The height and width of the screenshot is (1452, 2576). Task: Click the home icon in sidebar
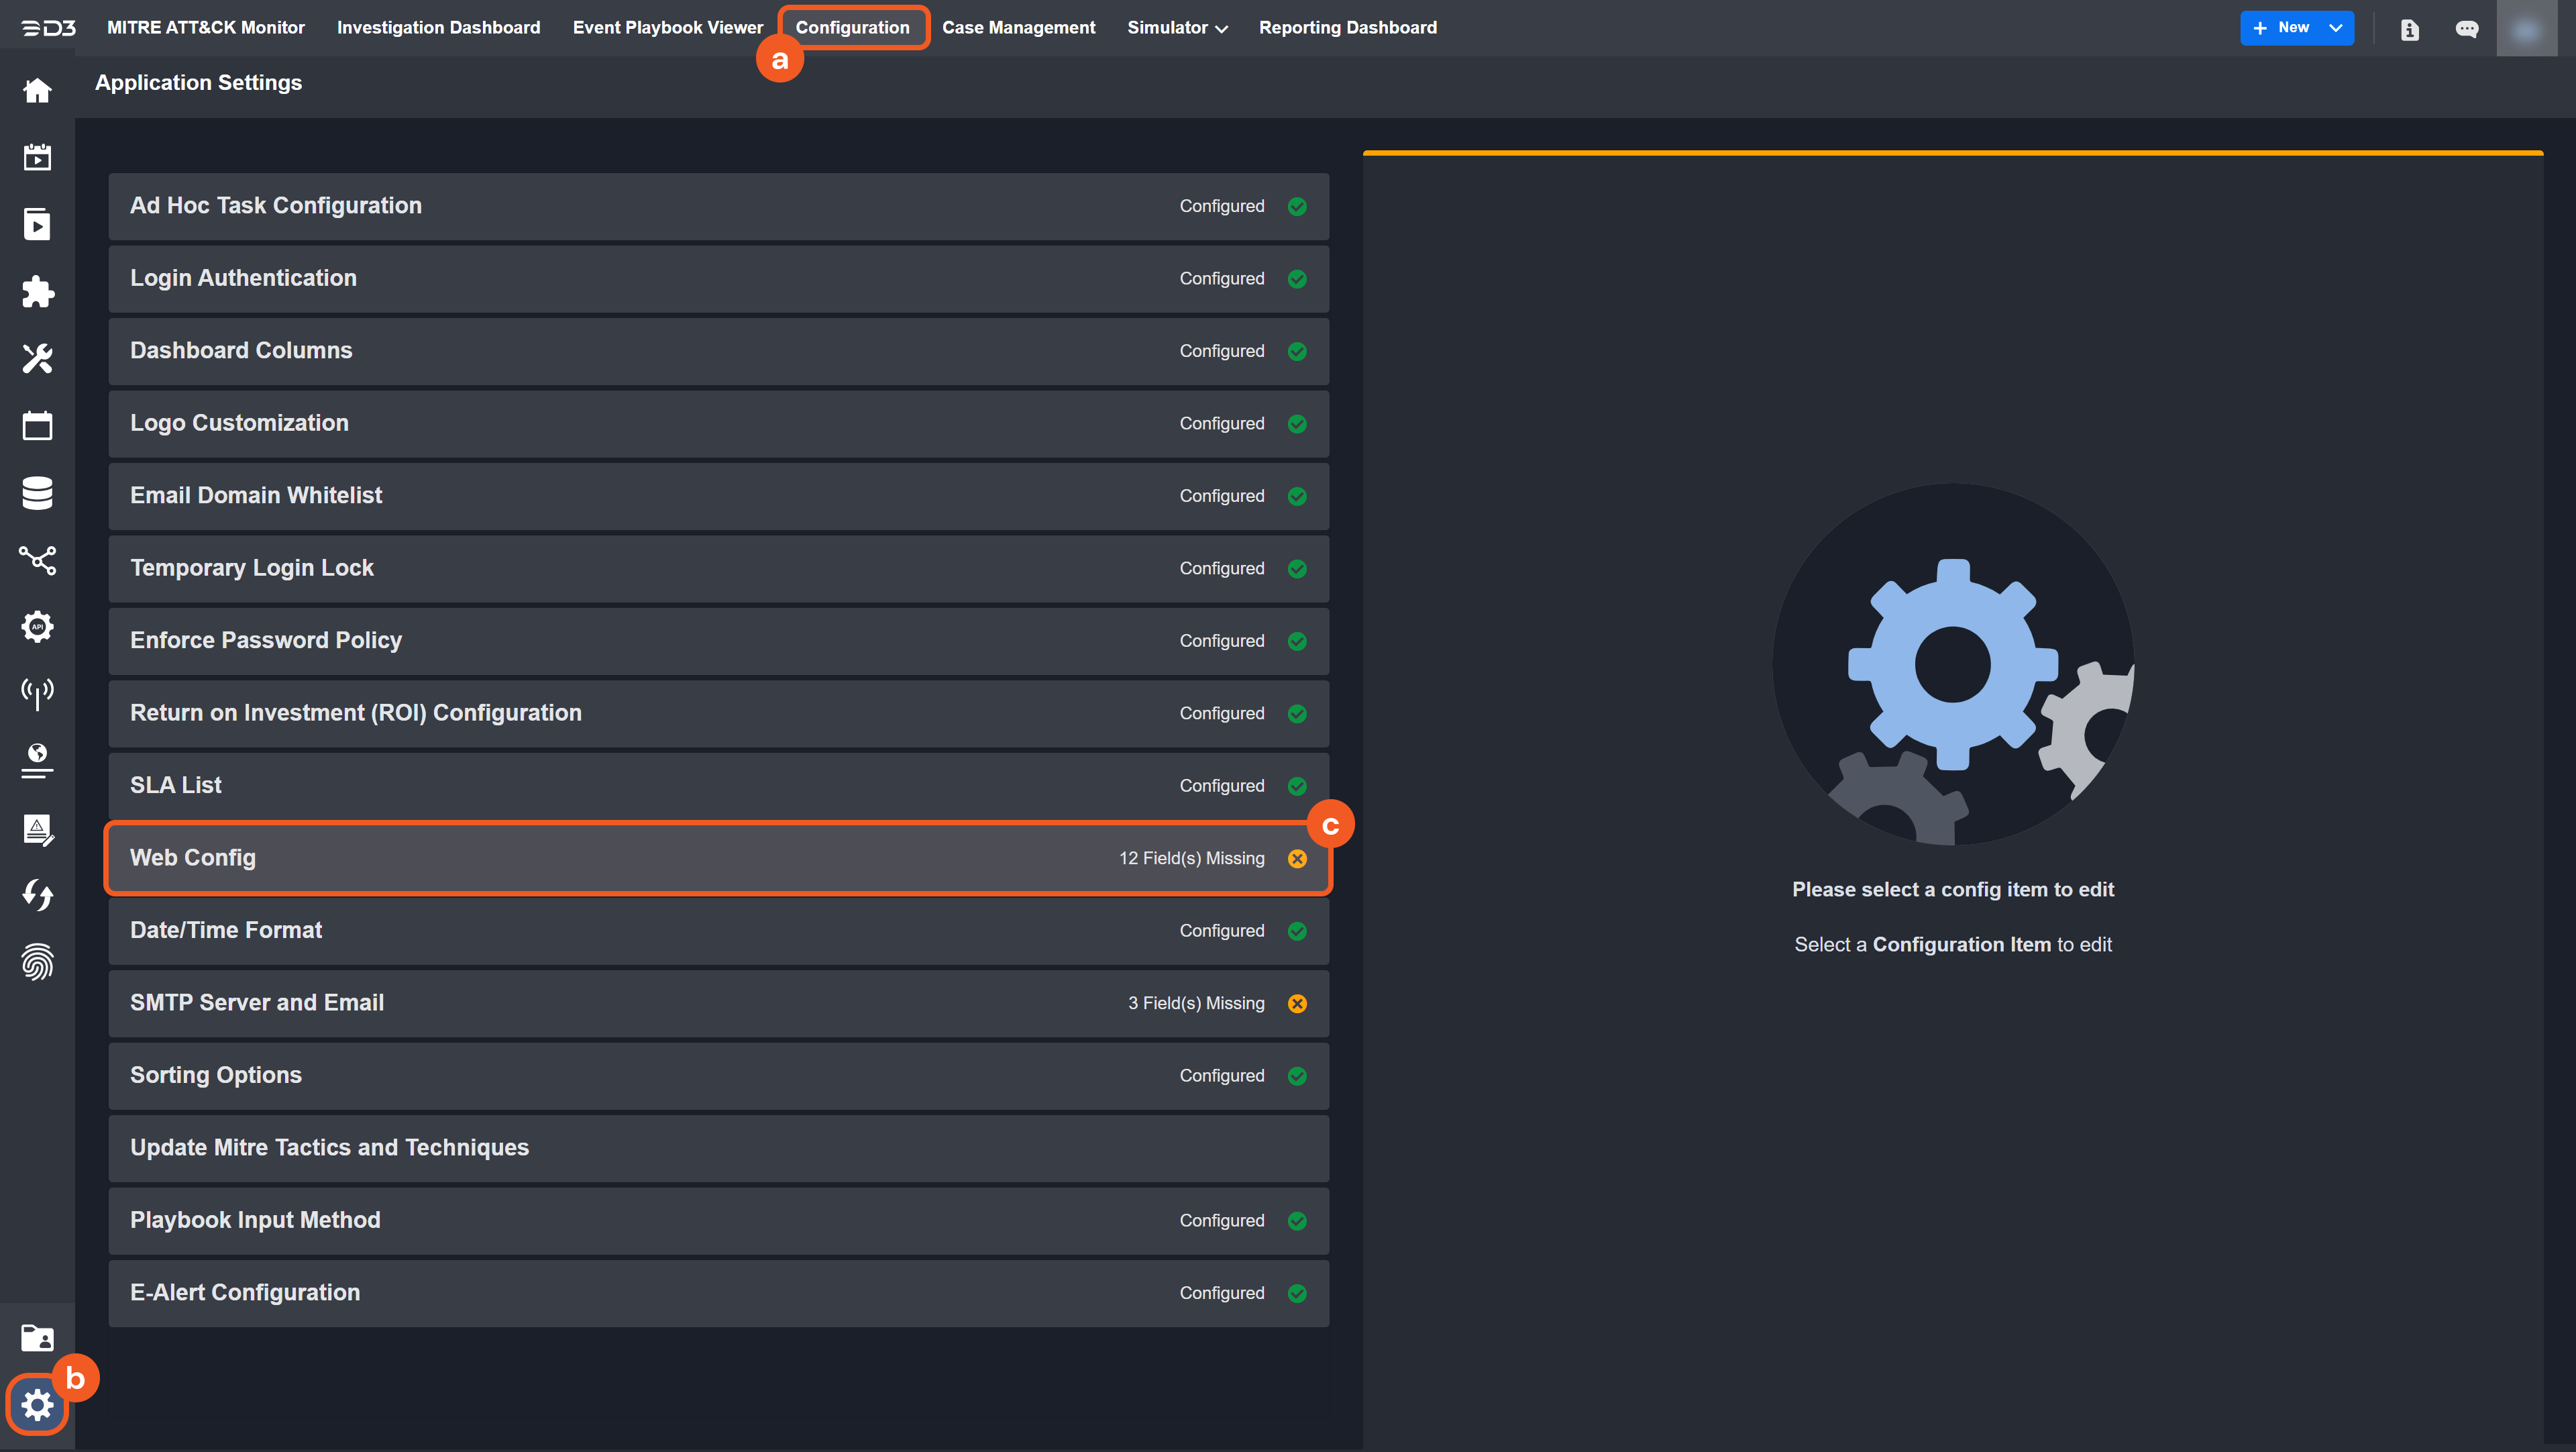click(x=37, y=91)
